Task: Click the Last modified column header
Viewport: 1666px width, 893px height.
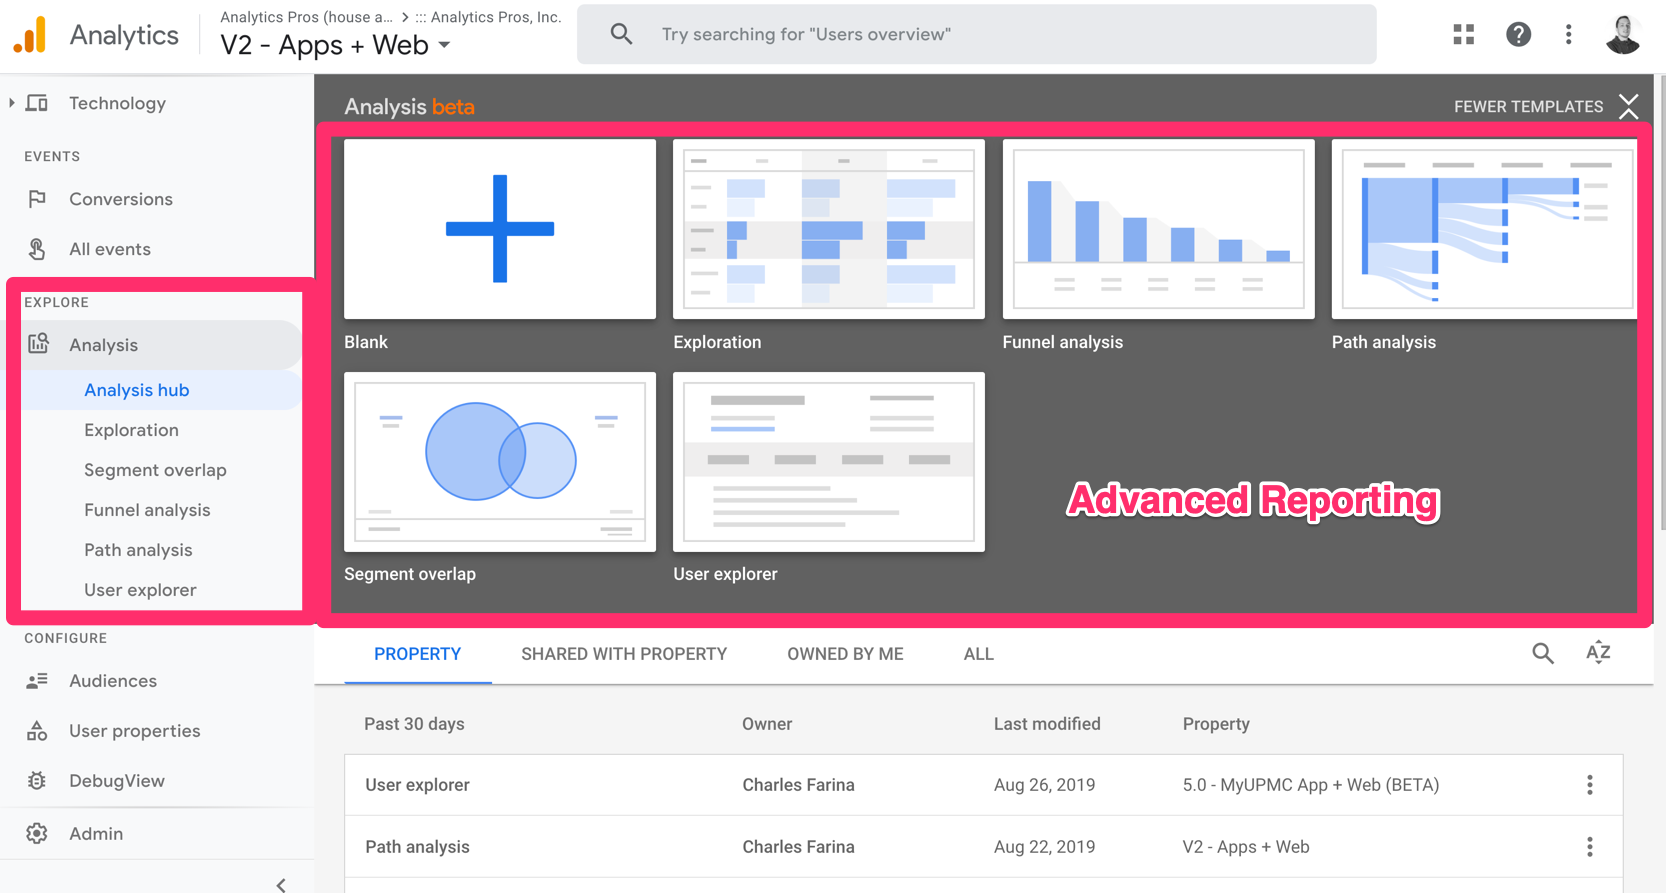Action: (1047, 724)
